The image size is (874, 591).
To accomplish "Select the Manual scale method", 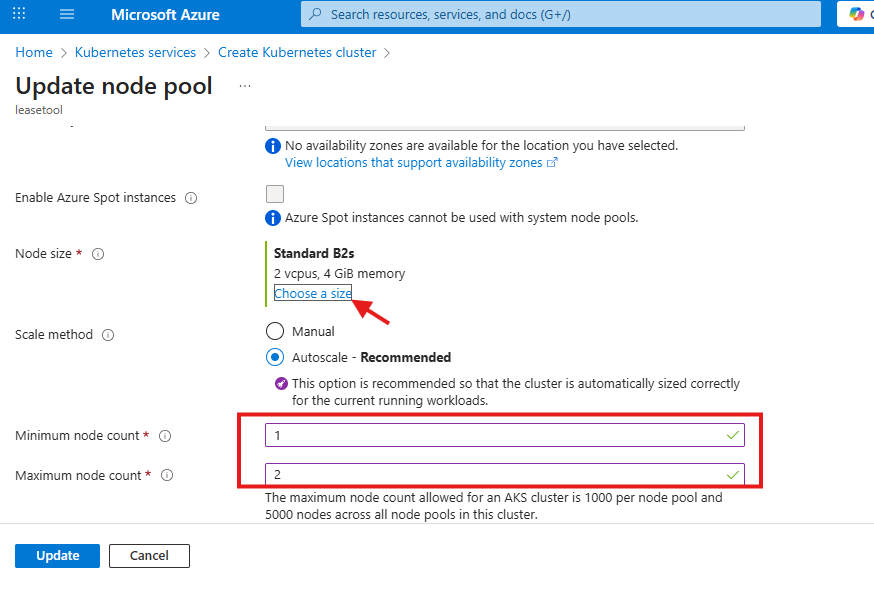I will (x=275, y=330).
